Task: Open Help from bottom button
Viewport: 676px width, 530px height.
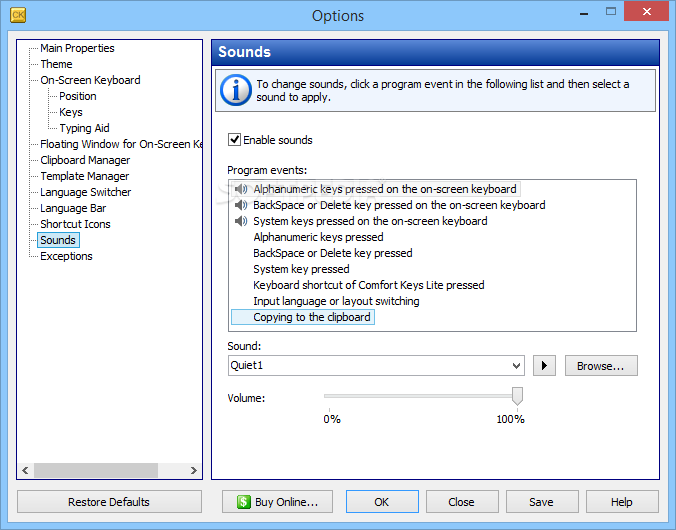Action: pos(622,502)
